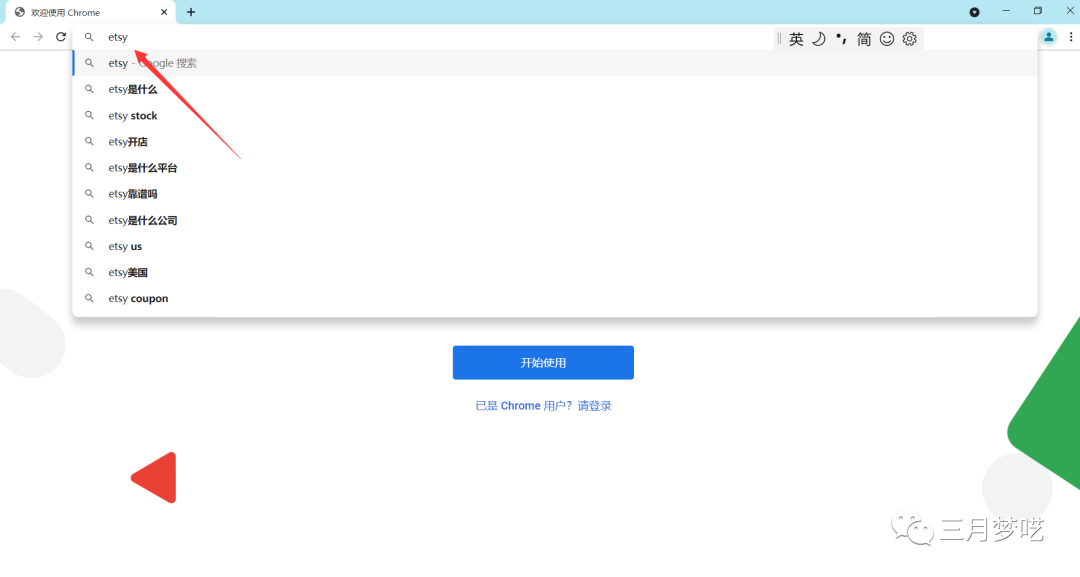Go forward using the forward arrow
Screen dimensions: 1080x577
[38, 37]
